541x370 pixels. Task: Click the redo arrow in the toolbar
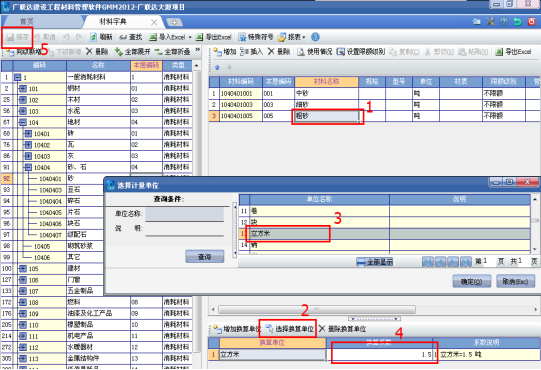(79, 37)
